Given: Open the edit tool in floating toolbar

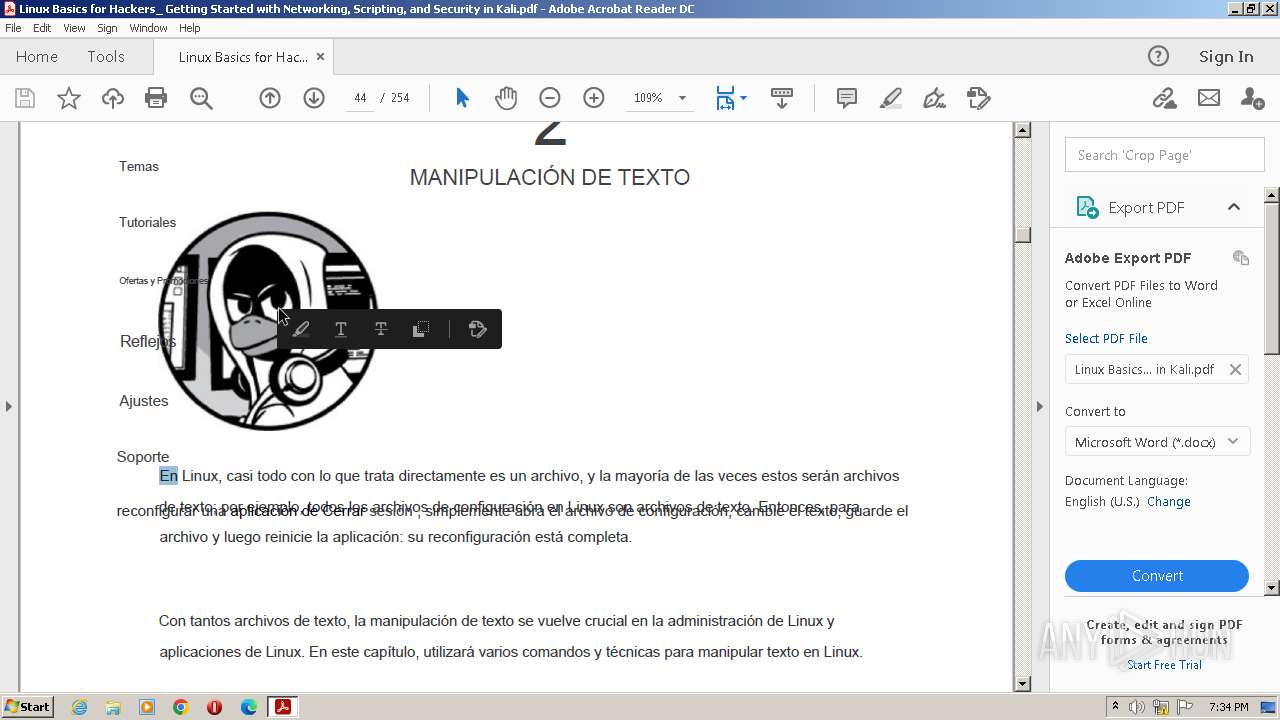Looking at the screenshot, I should [478, 329].
